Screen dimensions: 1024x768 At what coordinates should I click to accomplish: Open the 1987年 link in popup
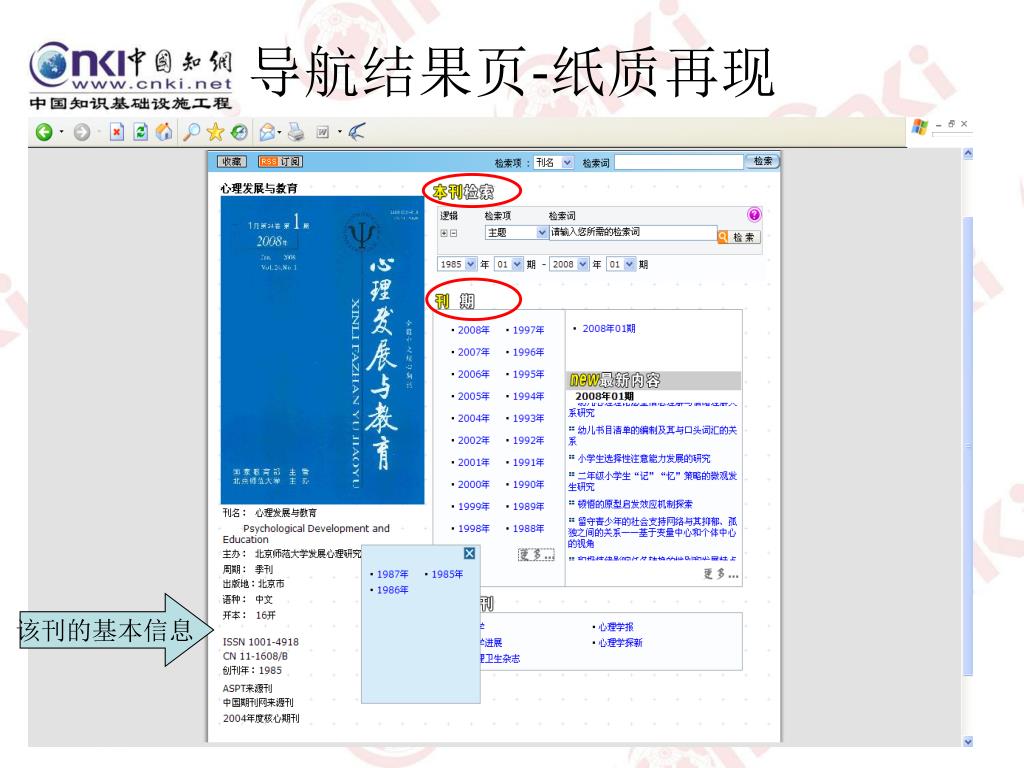[392, 575]
